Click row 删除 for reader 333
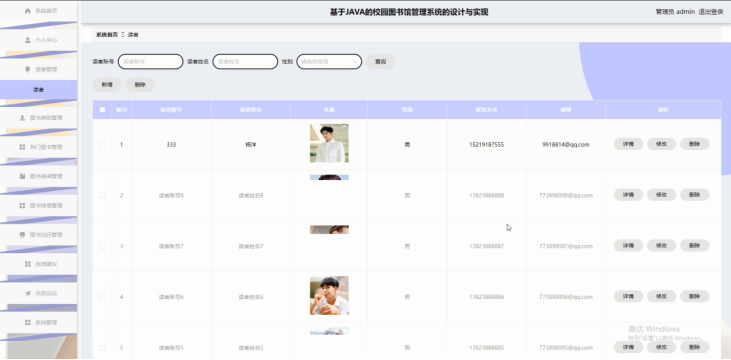Viewport: 731px width, 360px height. pos(695,144)
